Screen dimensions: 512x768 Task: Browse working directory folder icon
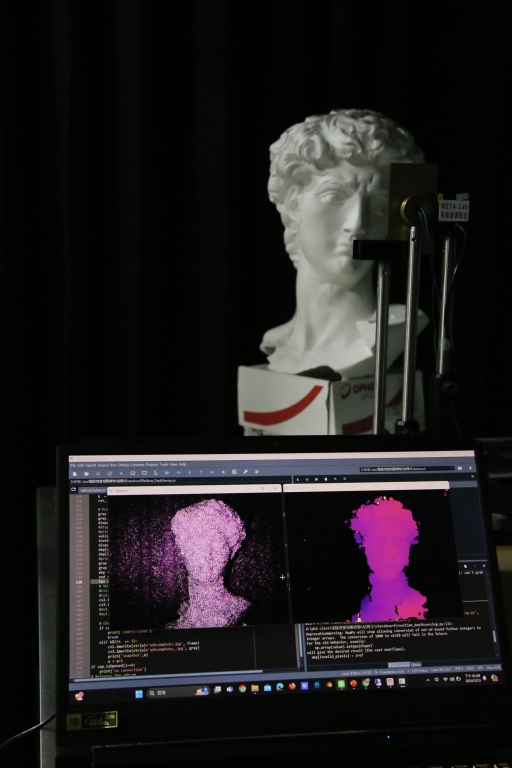460,468
